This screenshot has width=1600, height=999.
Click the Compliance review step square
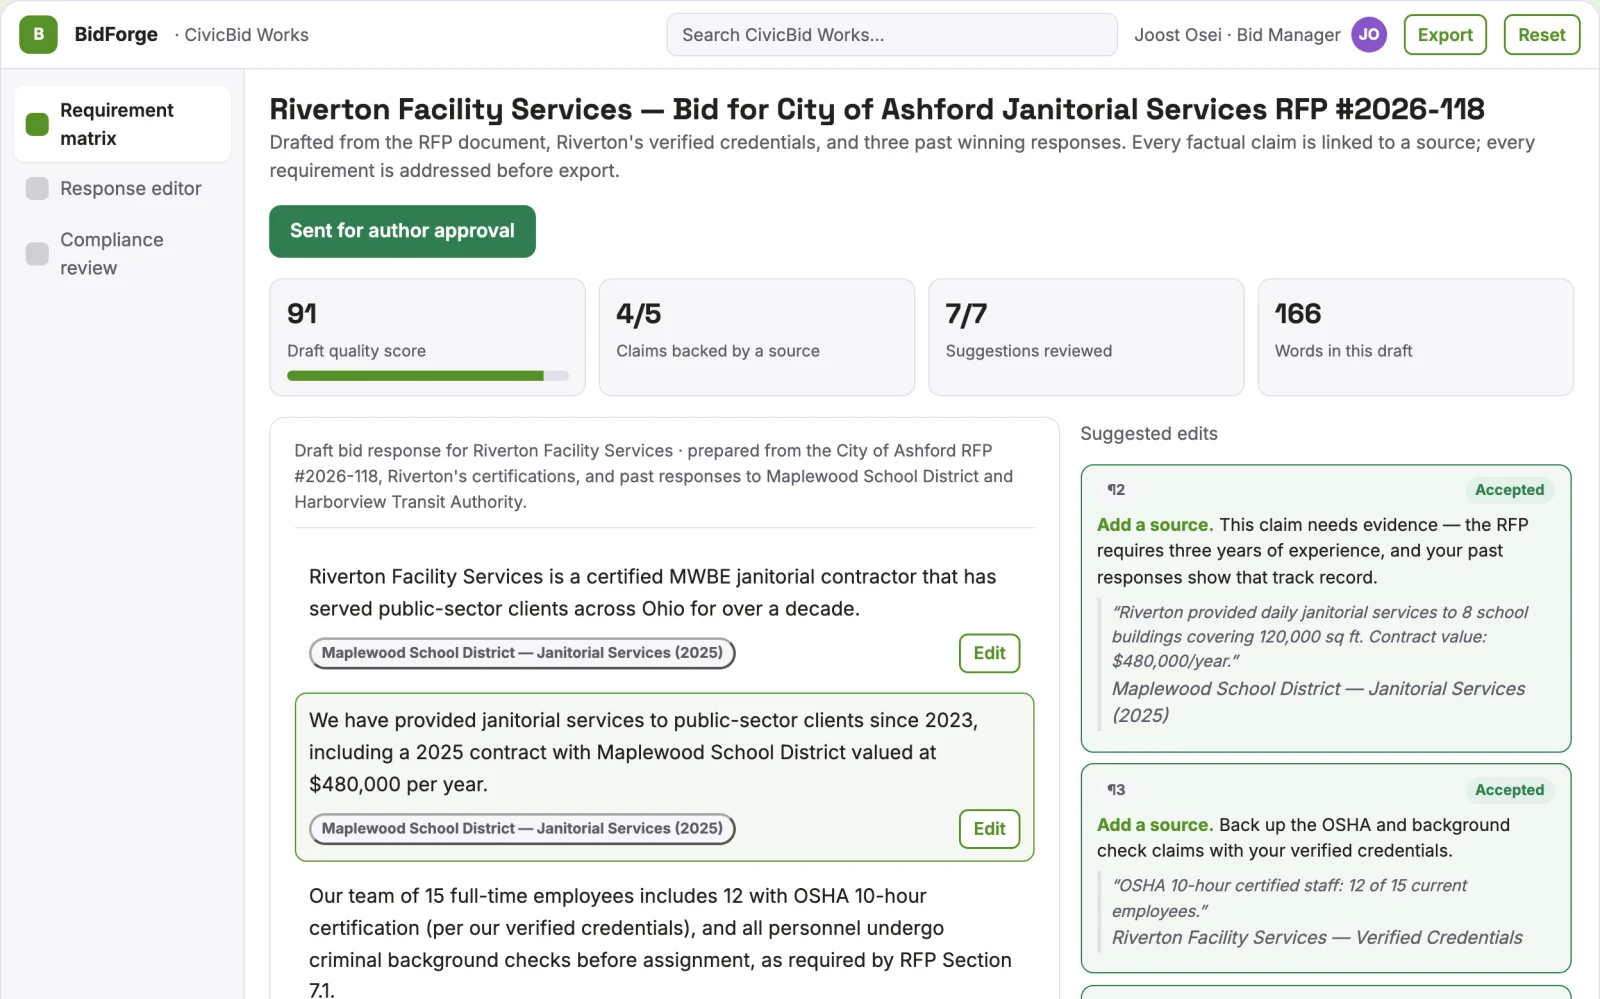[37, 254]
